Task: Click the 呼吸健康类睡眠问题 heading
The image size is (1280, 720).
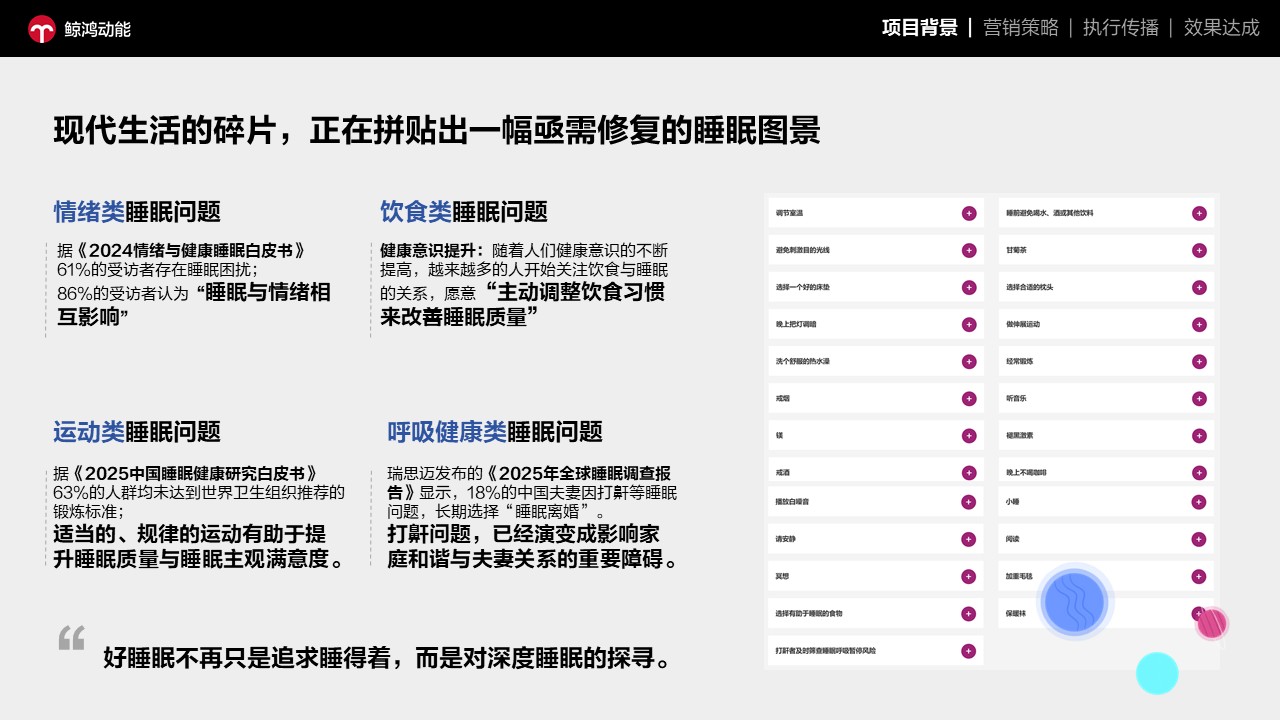Action: point(495,432)
